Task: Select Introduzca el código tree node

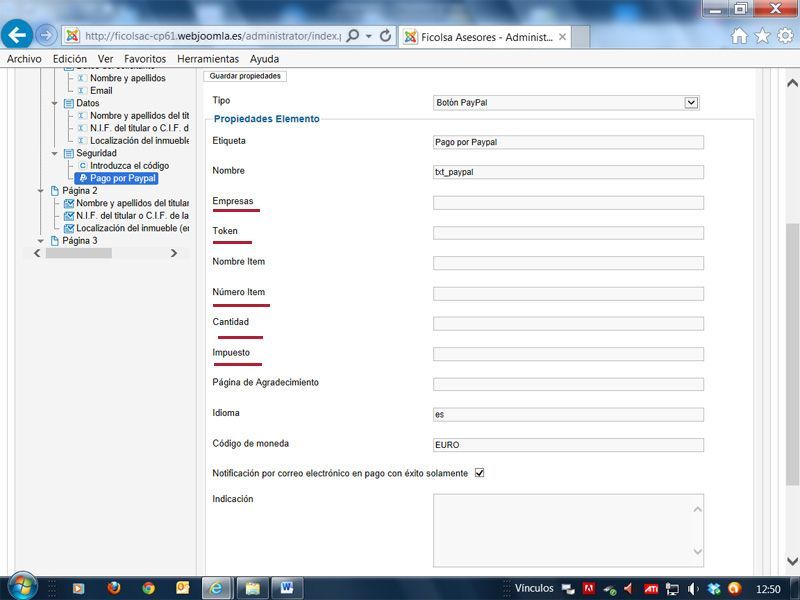Action: (x=123, y=166)
